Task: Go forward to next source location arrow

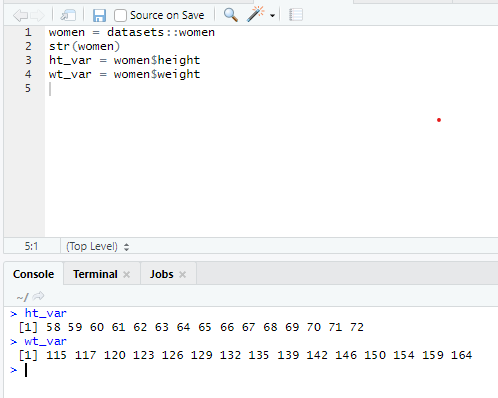Action: 37,15
